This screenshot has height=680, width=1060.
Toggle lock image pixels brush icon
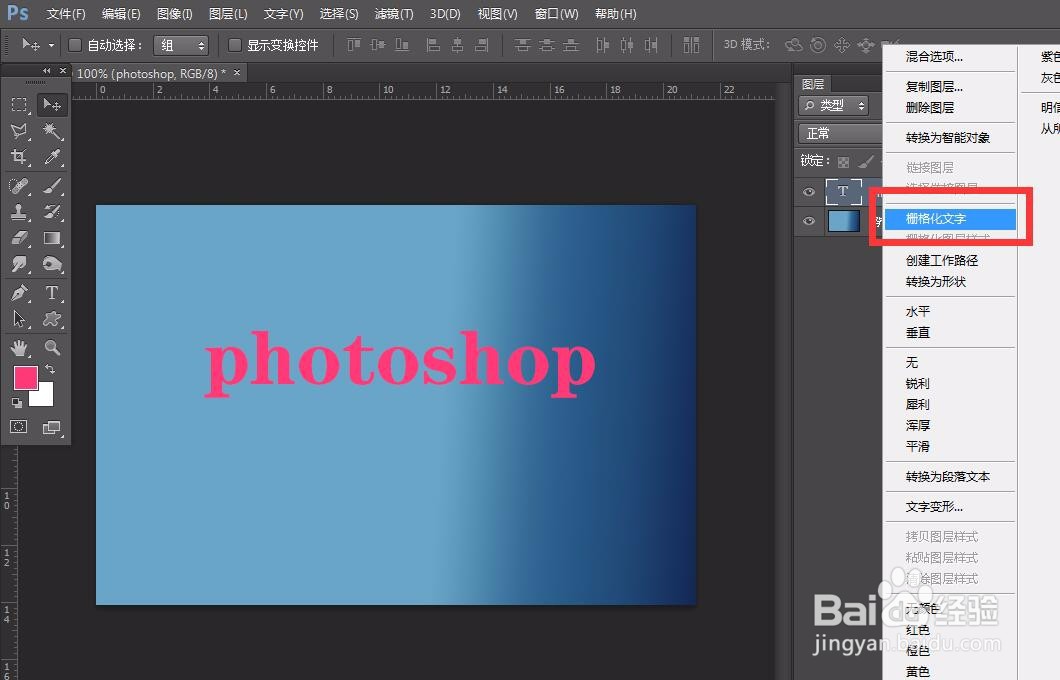865,162
